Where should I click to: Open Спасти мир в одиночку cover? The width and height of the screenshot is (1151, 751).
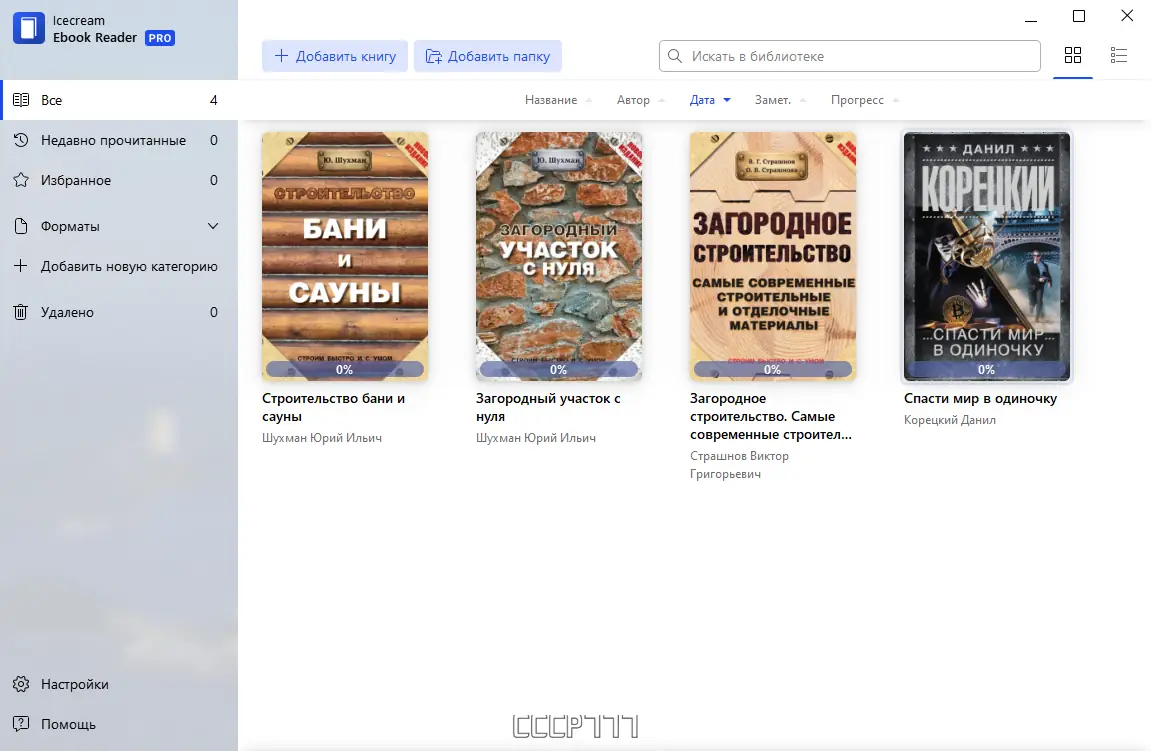coord(987,256)
